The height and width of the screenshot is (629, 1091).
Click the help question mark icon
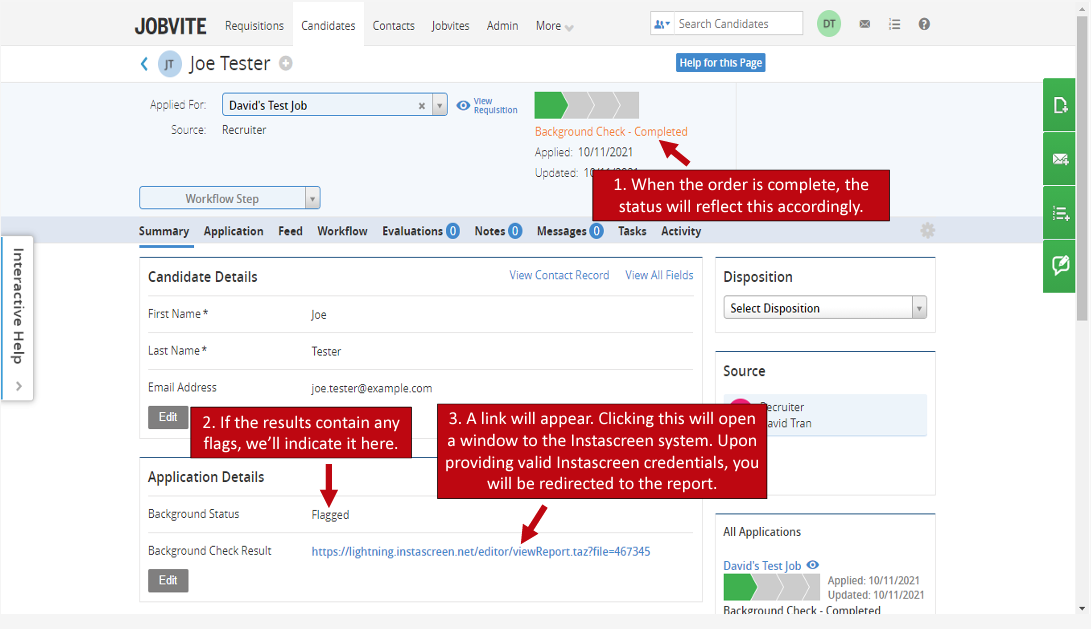[x=924, y=25]
